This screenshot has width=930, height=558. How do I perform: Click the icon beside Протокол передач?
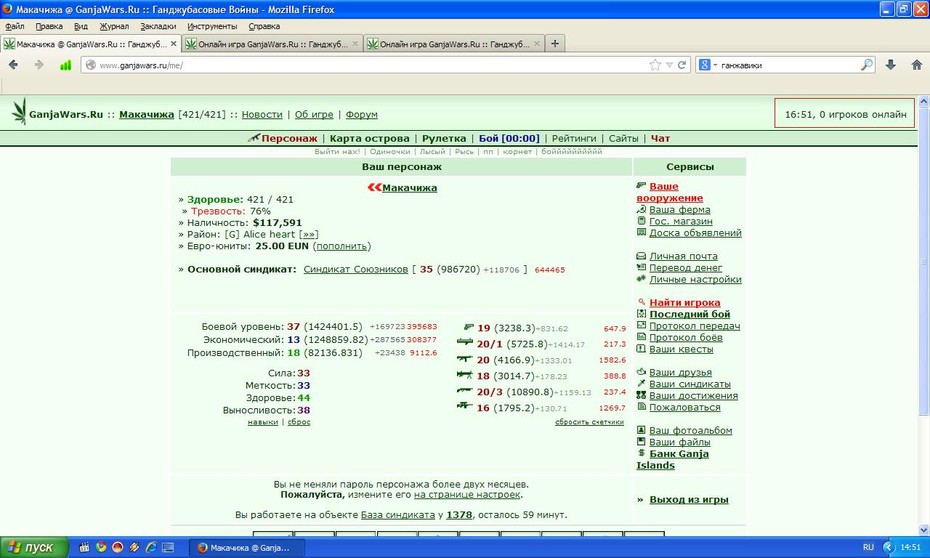(641, 326)
